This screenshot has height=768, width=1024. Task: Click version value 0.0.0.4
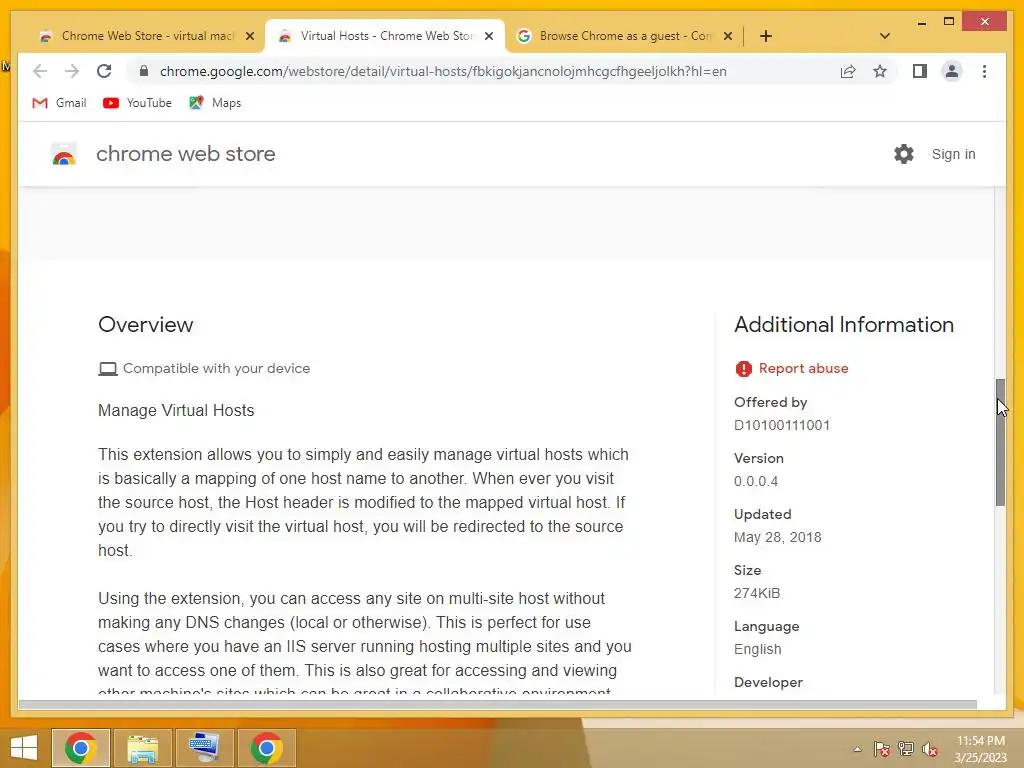click(756, 481)
